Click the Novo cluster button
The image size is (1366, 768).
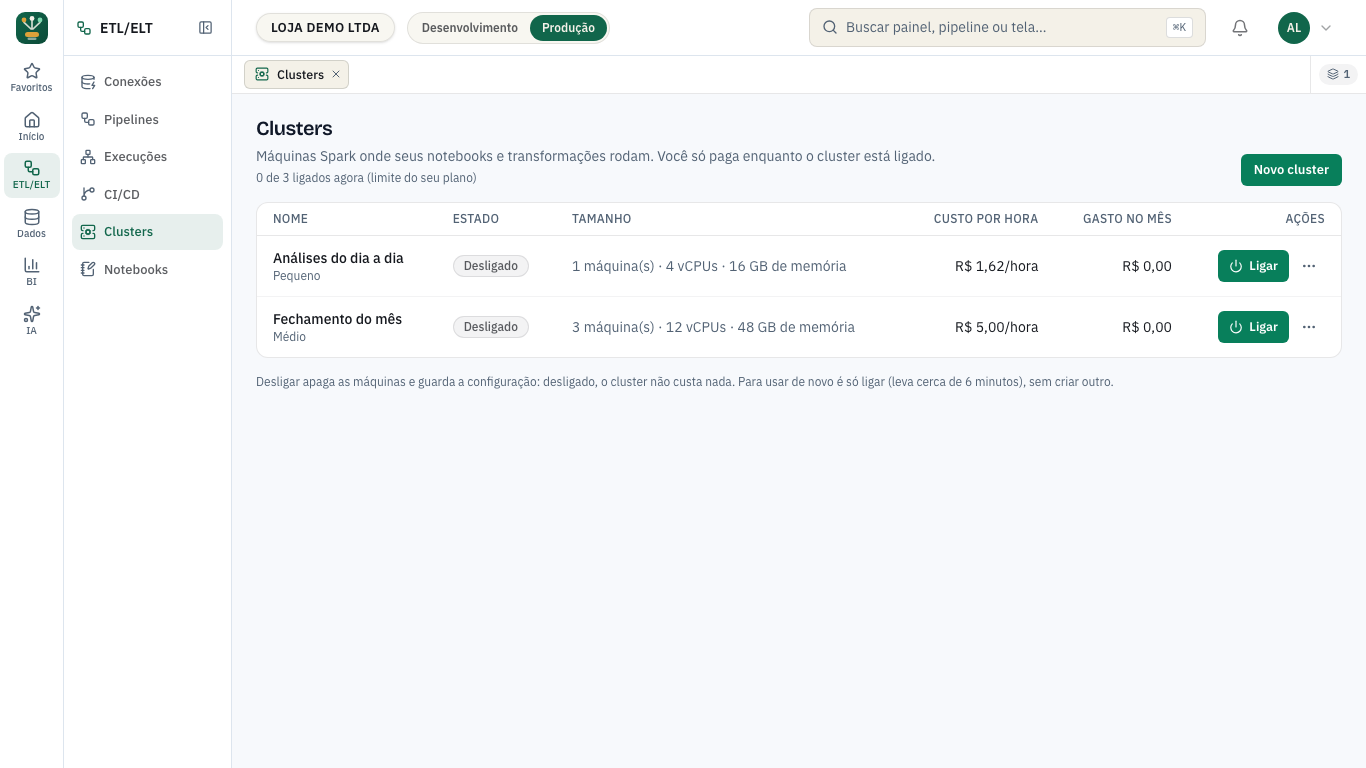point(1291,170)
